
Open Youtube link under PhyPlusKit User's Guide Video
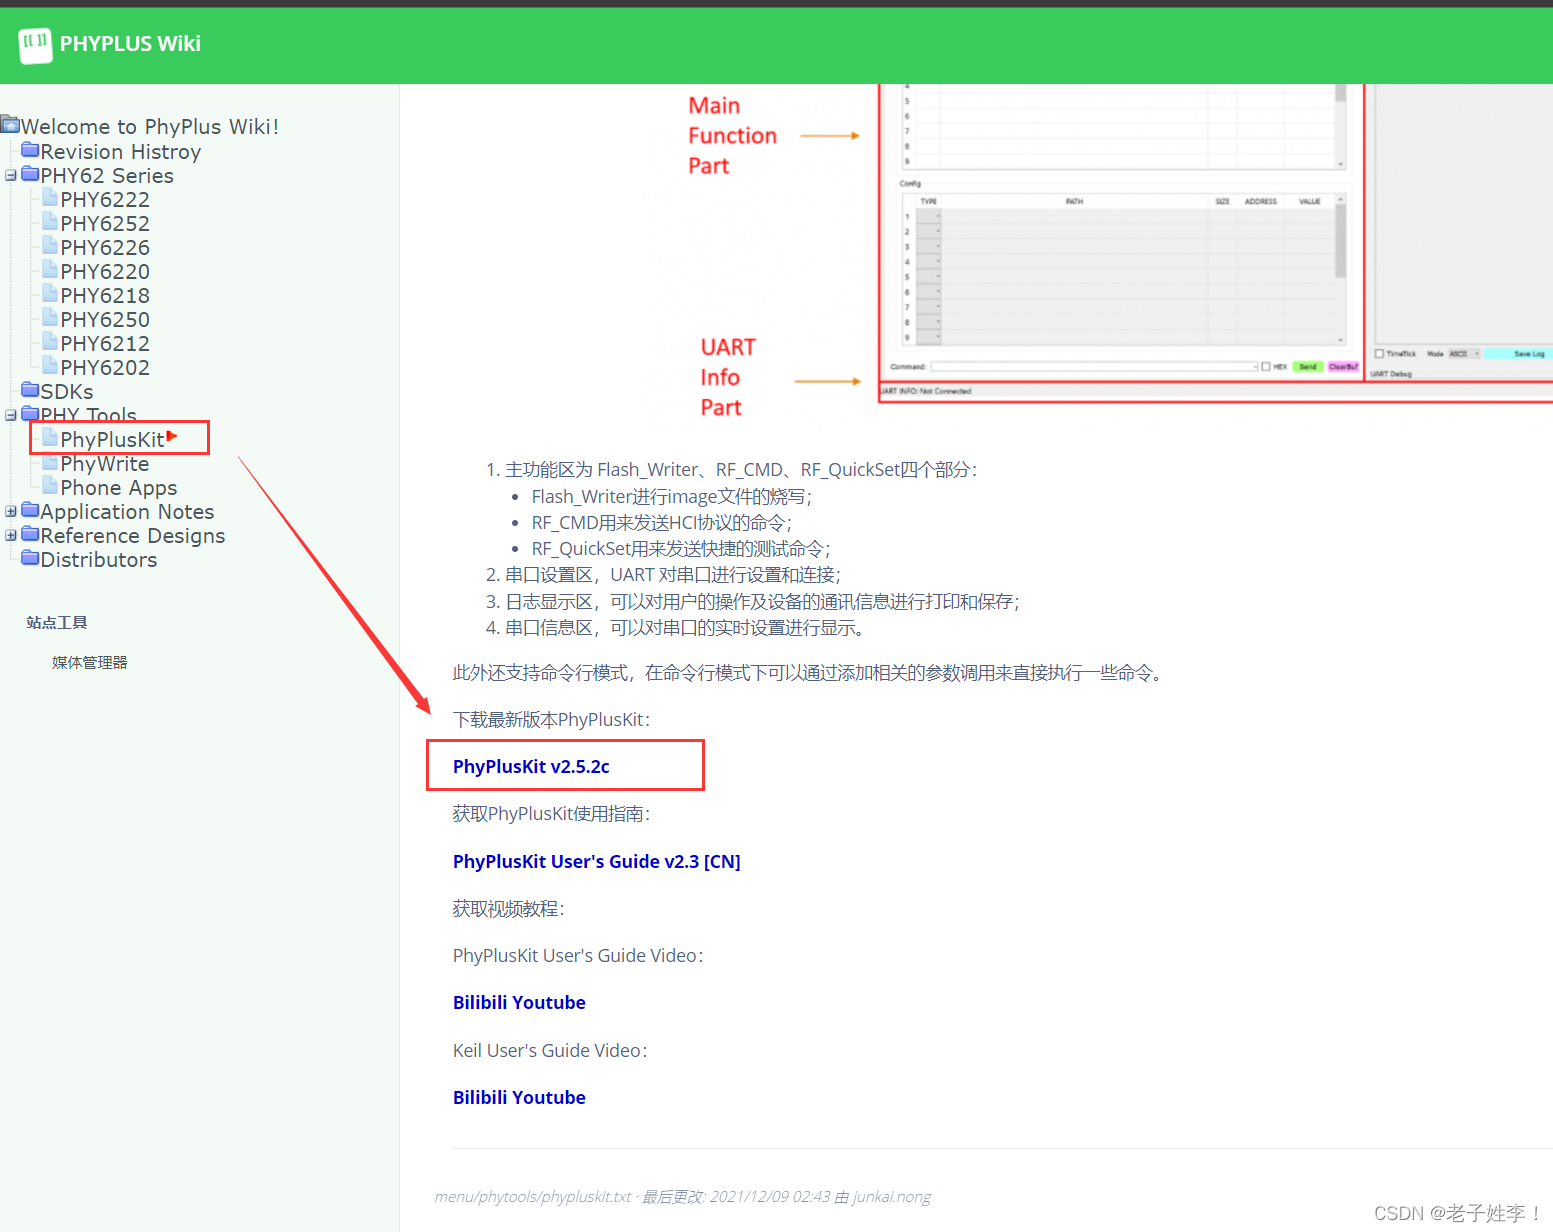pos(548,1002)
